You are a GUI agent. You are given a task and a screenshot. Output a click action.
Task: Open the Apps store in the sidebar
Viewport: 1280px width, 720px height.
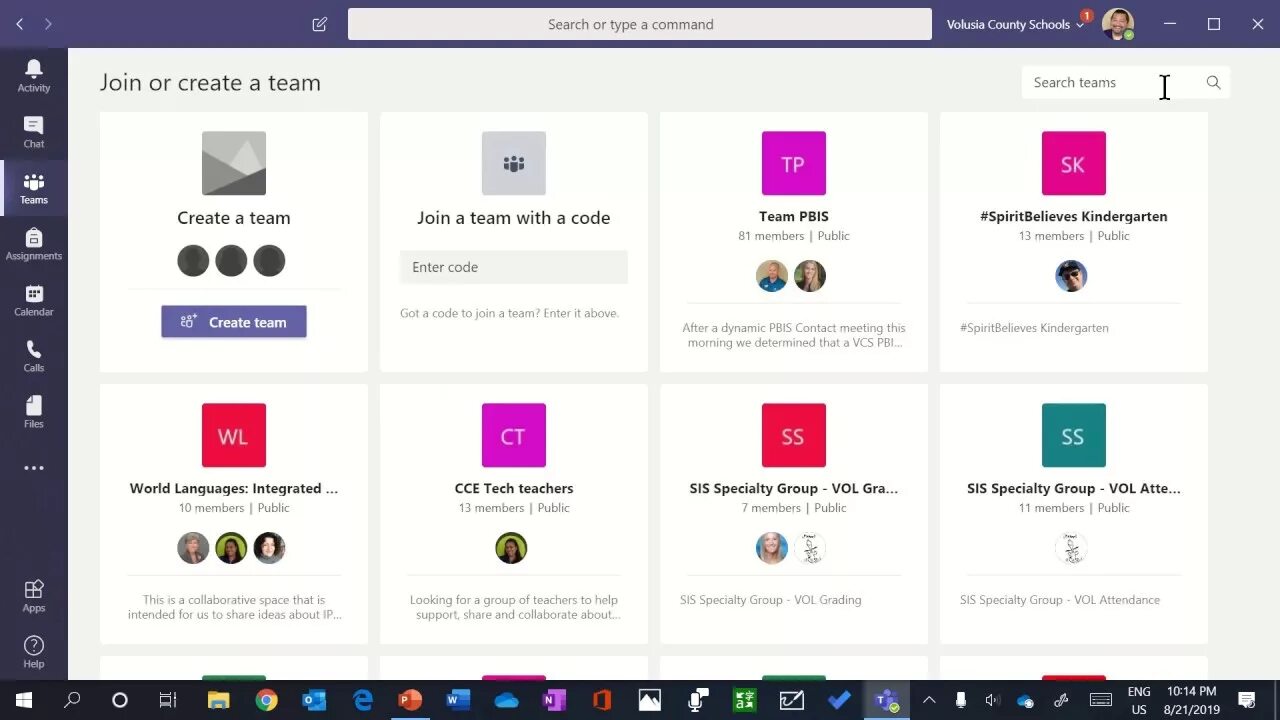tap(34, 596)
